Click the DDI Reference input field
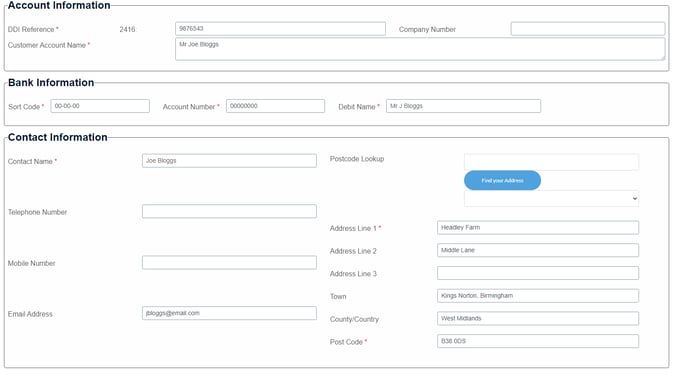This screenshot has width=688, height=386. (280, 29)
